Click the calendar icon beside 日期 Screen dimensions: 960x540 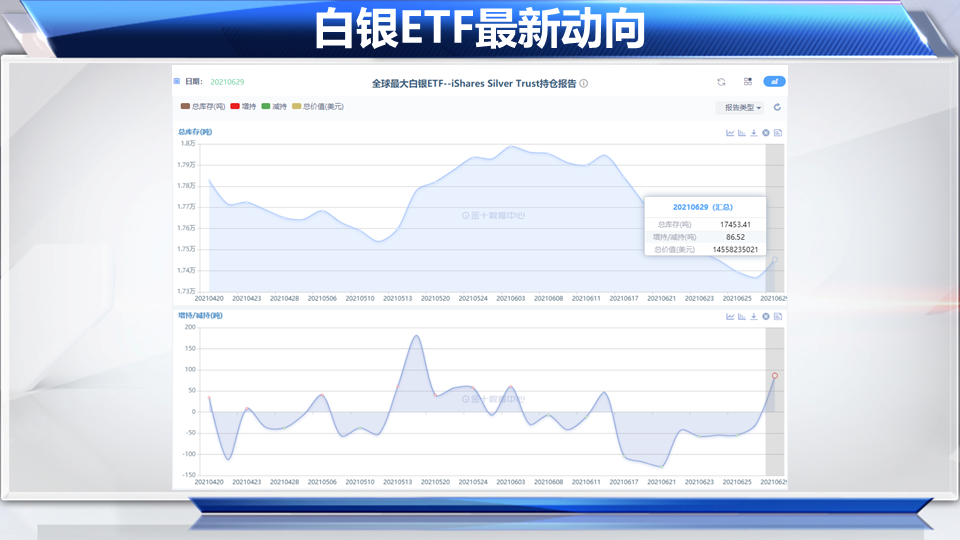pos(177,81)
